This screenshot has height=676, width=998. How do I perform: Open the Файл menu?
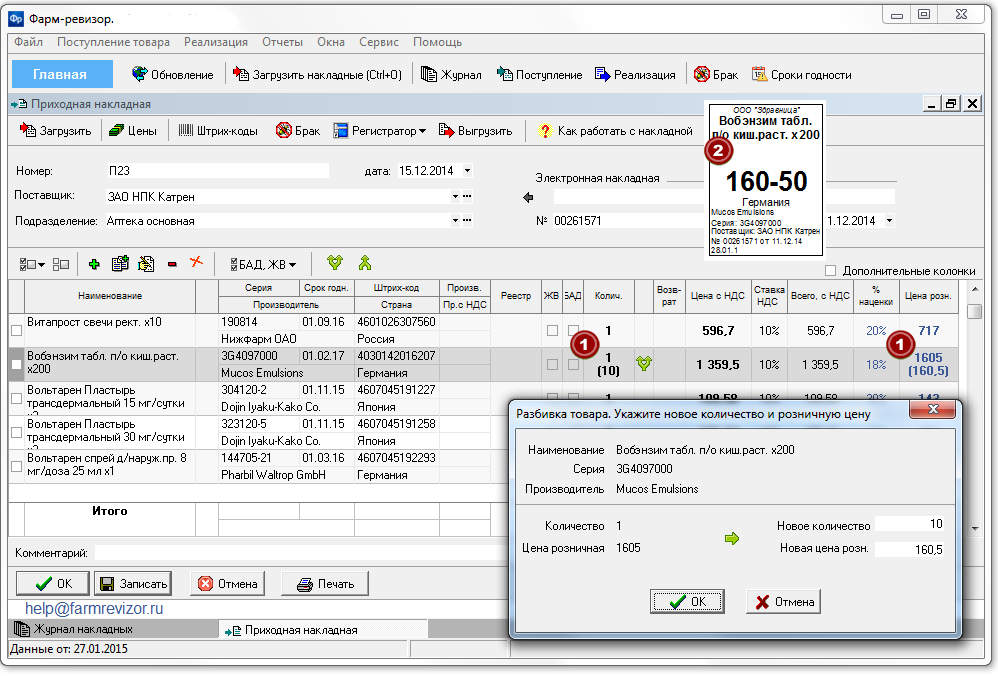[x=29, y=42]
